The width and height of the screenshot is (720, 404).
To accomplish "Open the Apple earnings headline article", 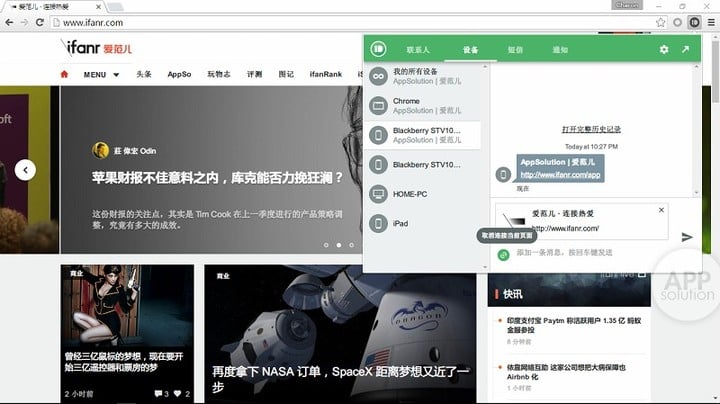I will [x=217, y=178].
